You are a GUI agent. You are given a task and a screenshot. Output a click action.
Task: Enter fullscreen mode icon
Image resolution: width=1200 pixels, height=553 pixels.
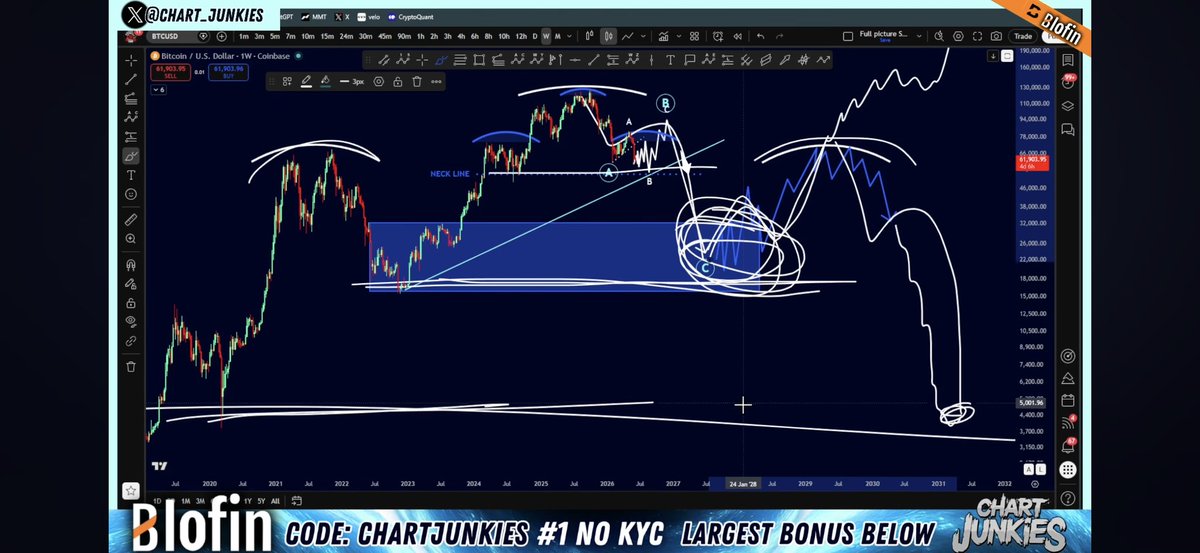[977, 36]
